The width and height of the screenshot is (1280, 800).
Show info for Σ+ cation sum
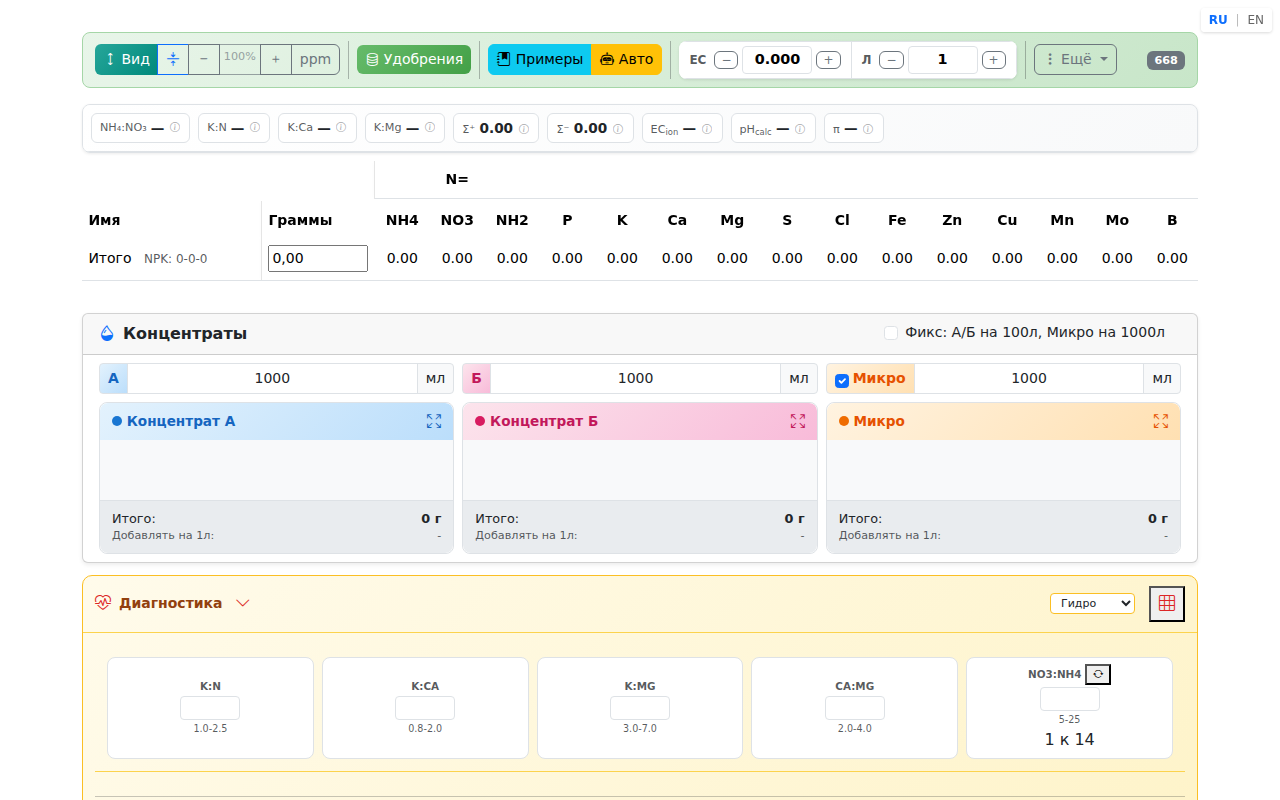[x=524, y=129]
